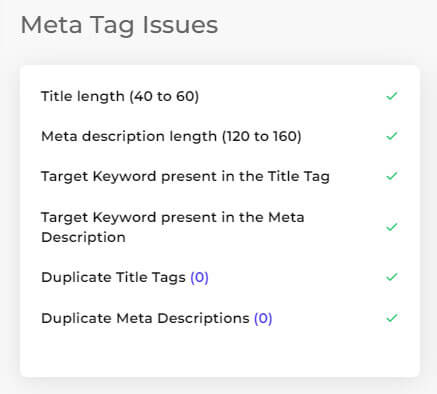
Task: Click the green checkmark beside Title length
Action: 392,96
